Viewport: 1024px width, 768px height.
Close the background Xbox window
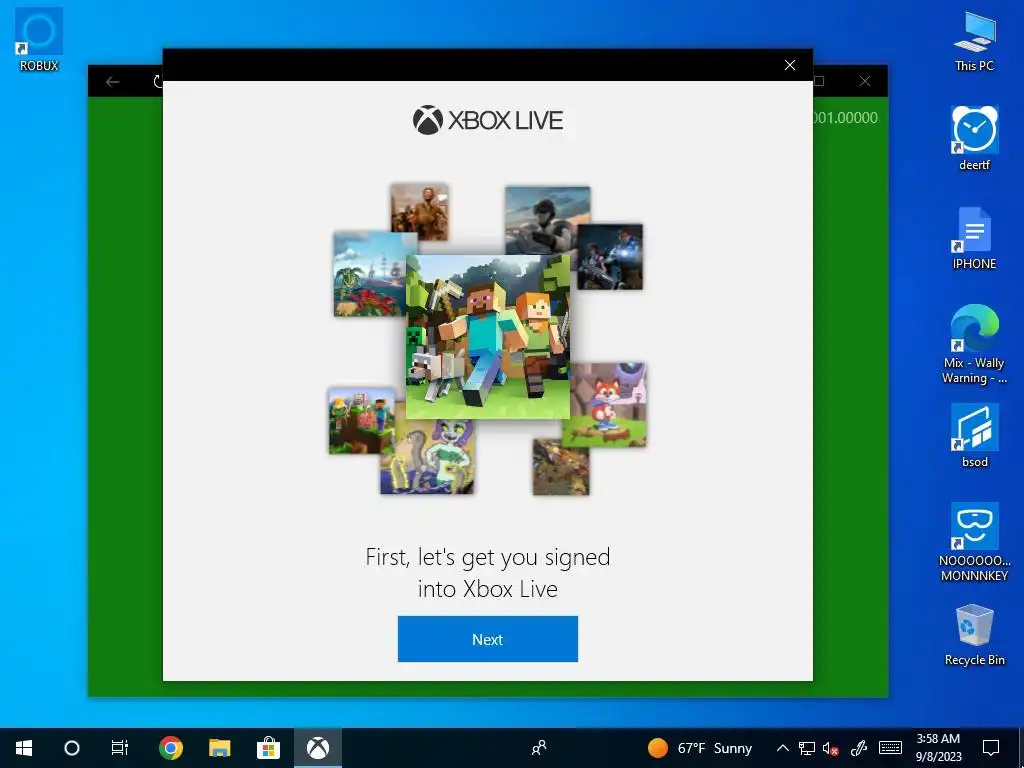(865, 81)
